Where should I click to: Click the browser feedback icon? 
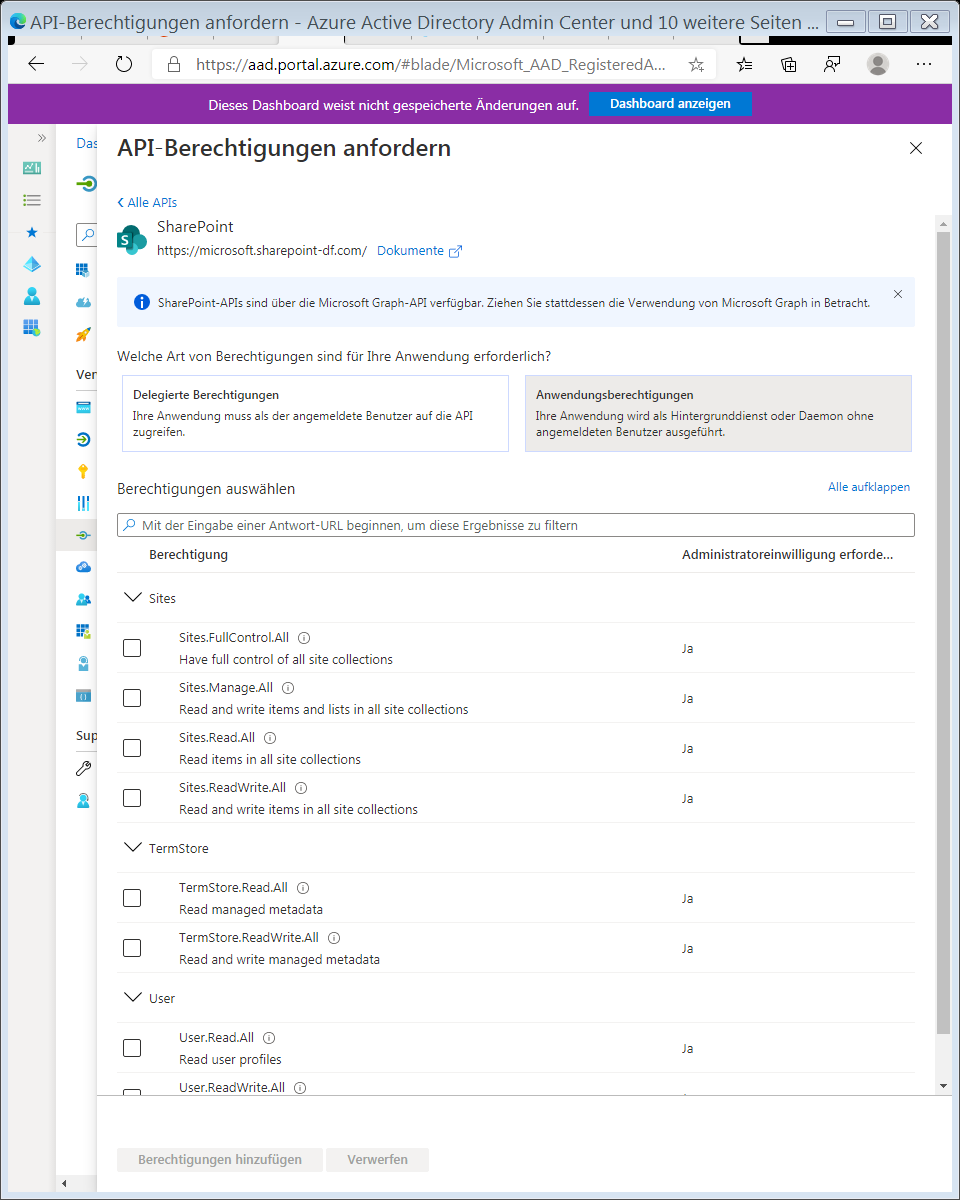[832, 64]
